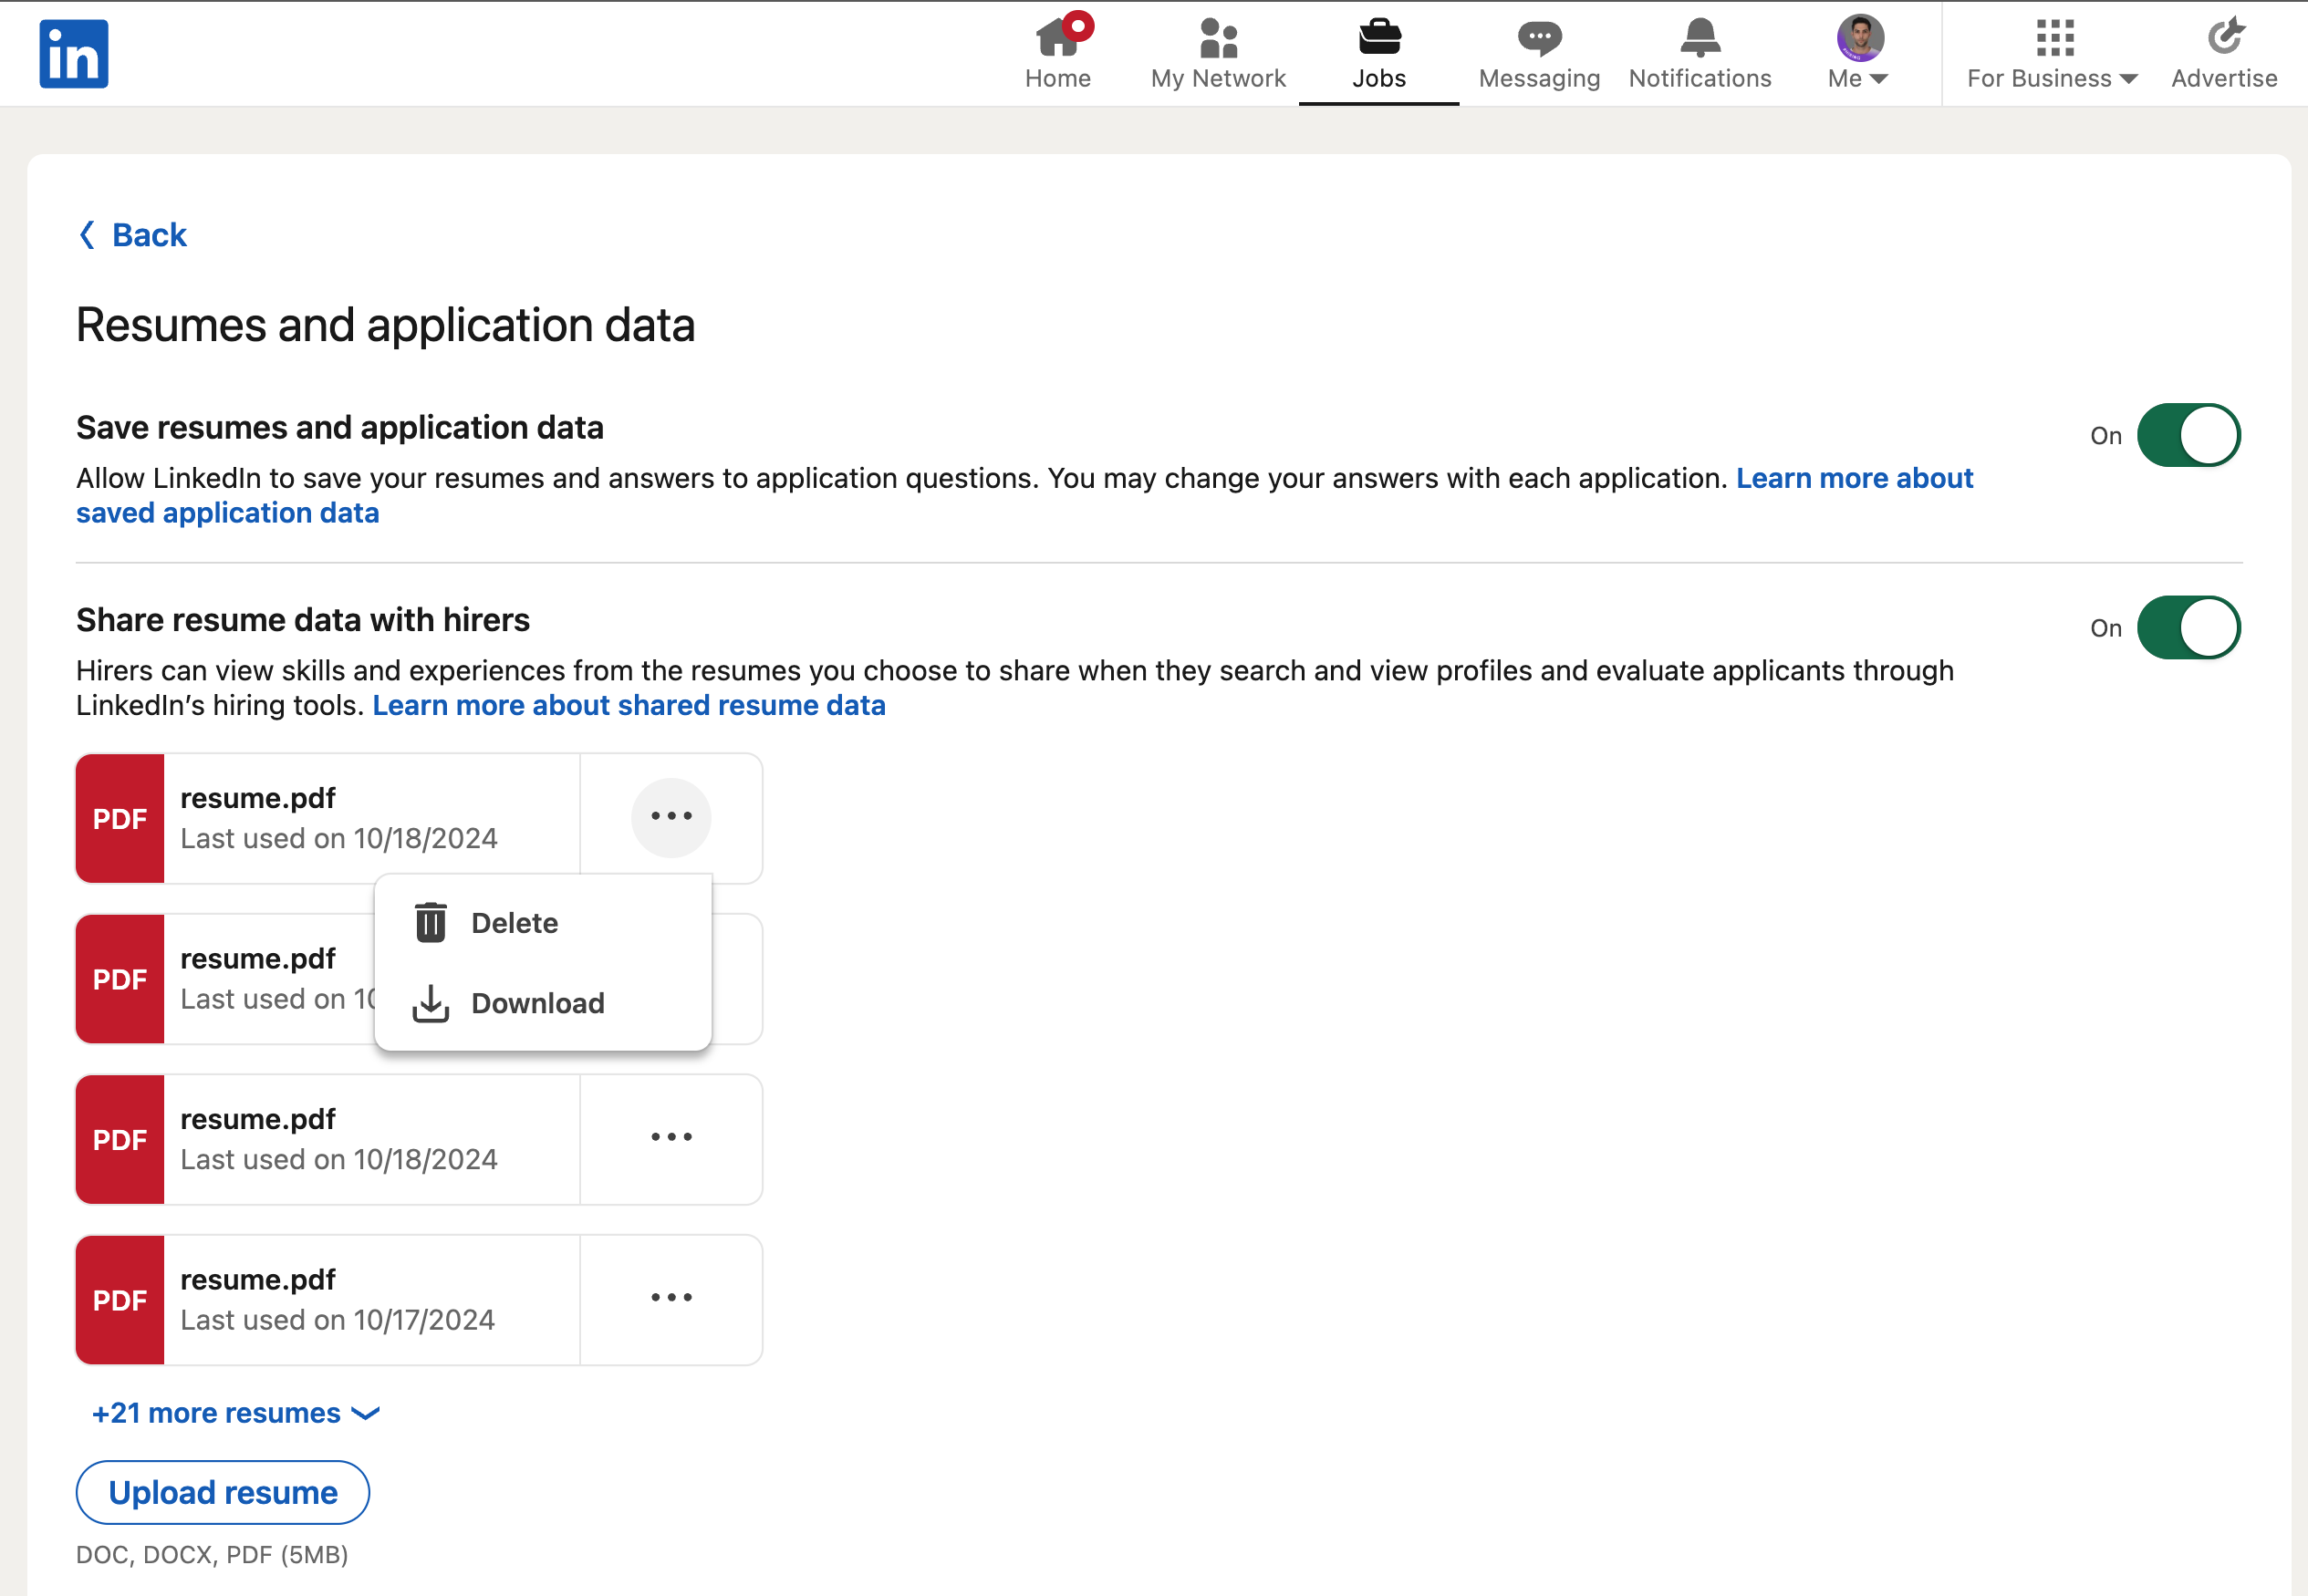The image size is (2308, 1596).
Task: Click the profile avatar photo
Action: (x=1860, y=38)
